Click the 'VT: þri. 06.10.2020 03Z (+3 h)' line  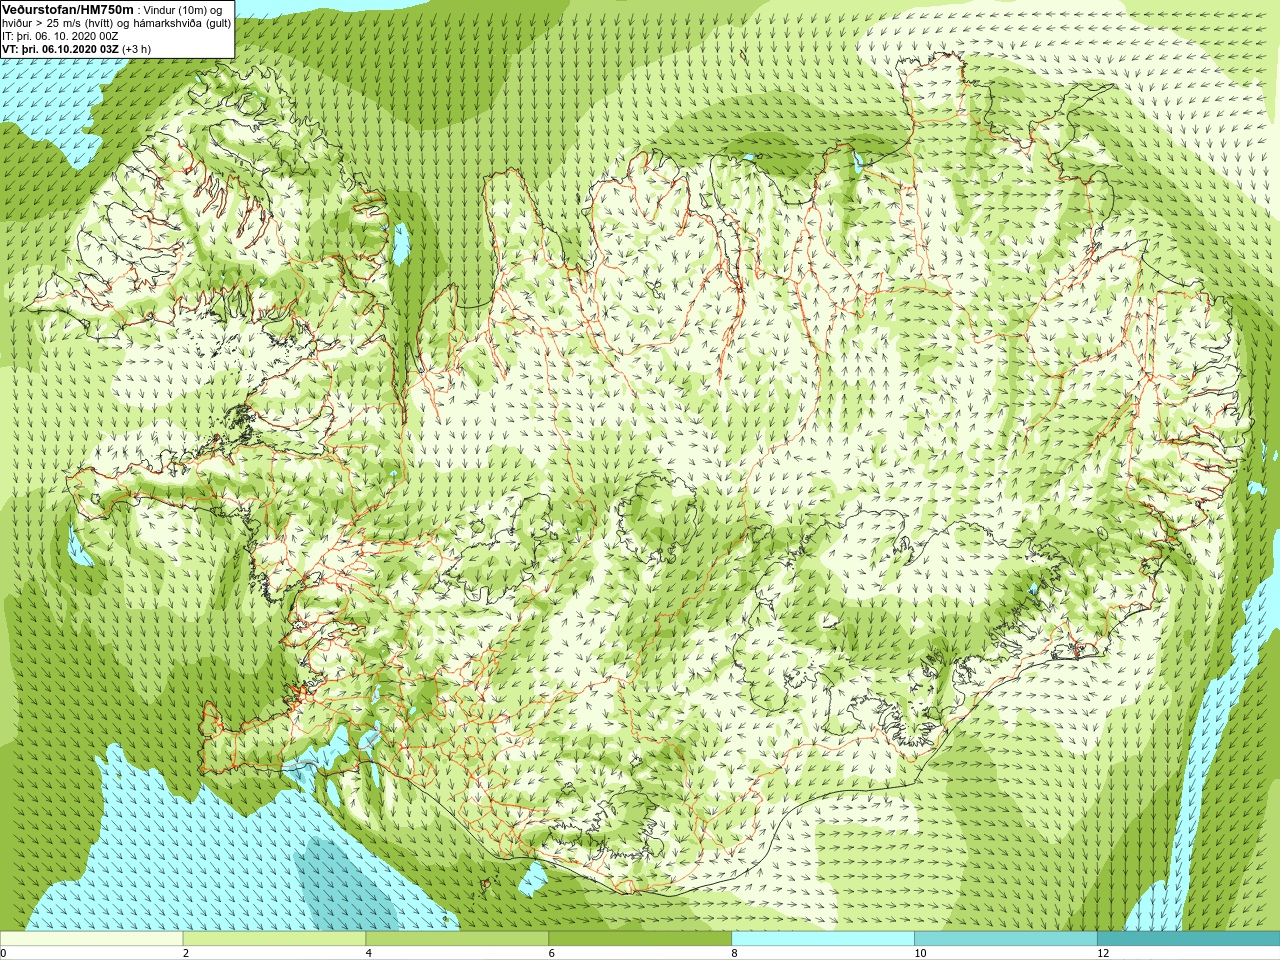click(x=77, y=49)
